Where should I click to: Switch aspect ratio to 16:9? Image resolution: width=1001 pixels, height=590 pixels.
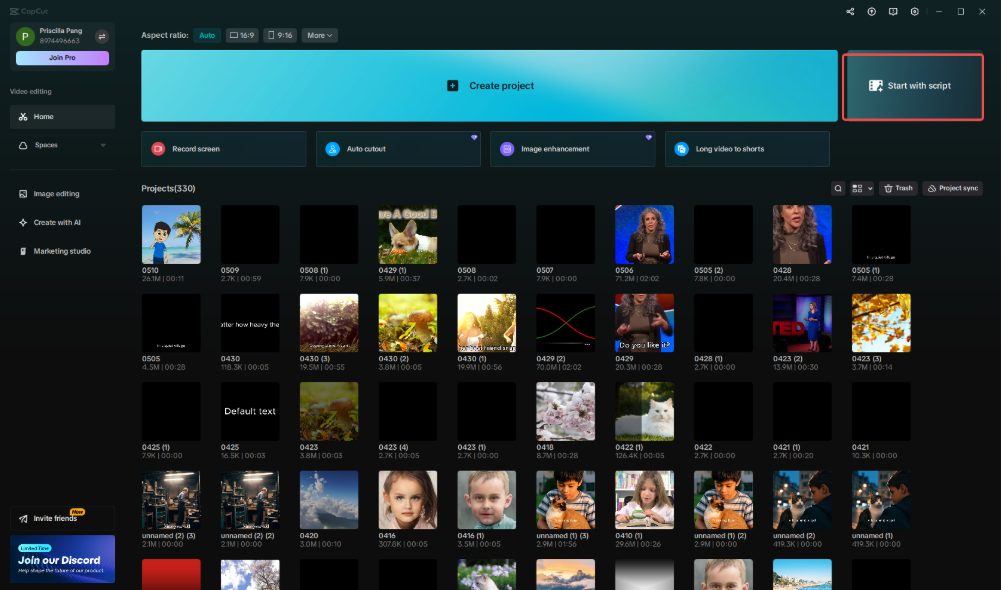241,35
